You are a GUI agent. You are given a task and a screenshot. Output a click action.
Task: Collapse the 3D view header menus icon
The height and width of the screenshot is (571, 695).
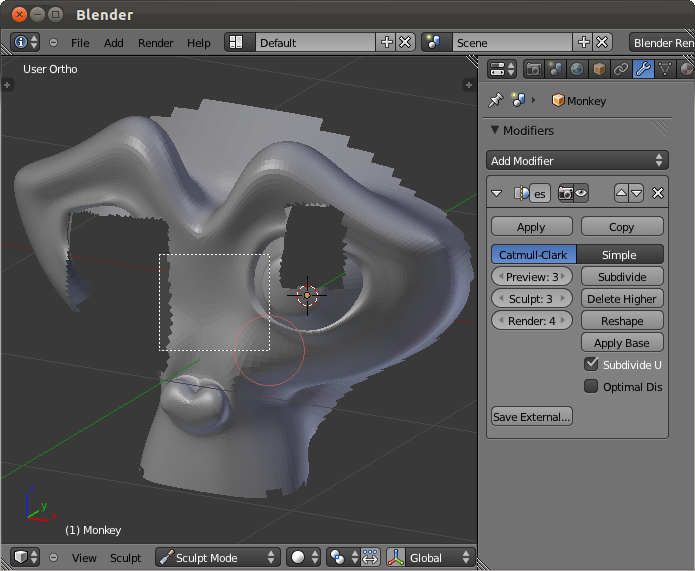(53, 557)
